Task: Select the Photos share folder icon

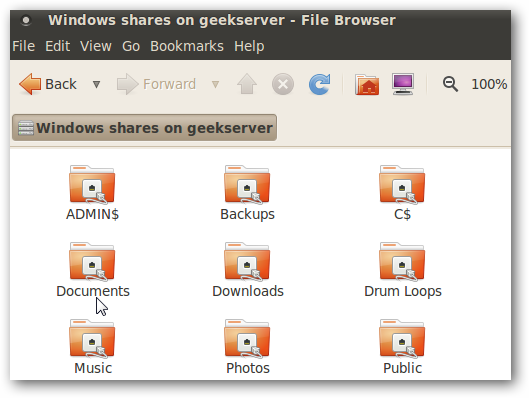Action: (247, 339)
